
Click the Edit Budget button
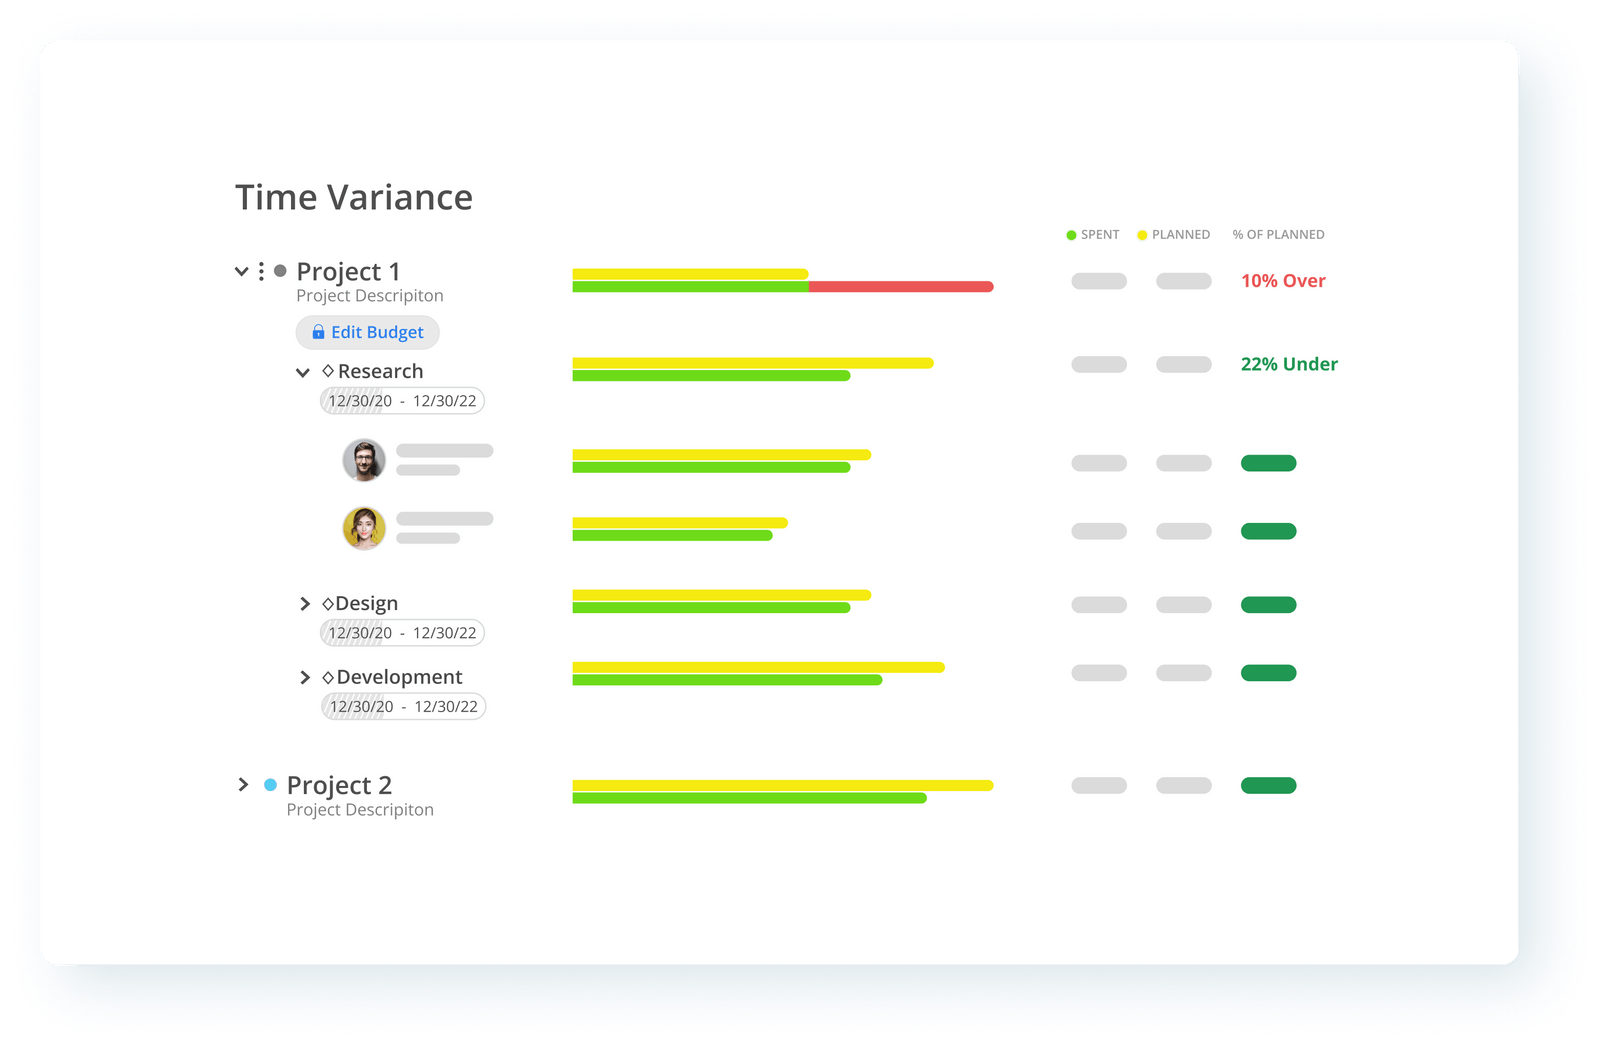point(367,332)
